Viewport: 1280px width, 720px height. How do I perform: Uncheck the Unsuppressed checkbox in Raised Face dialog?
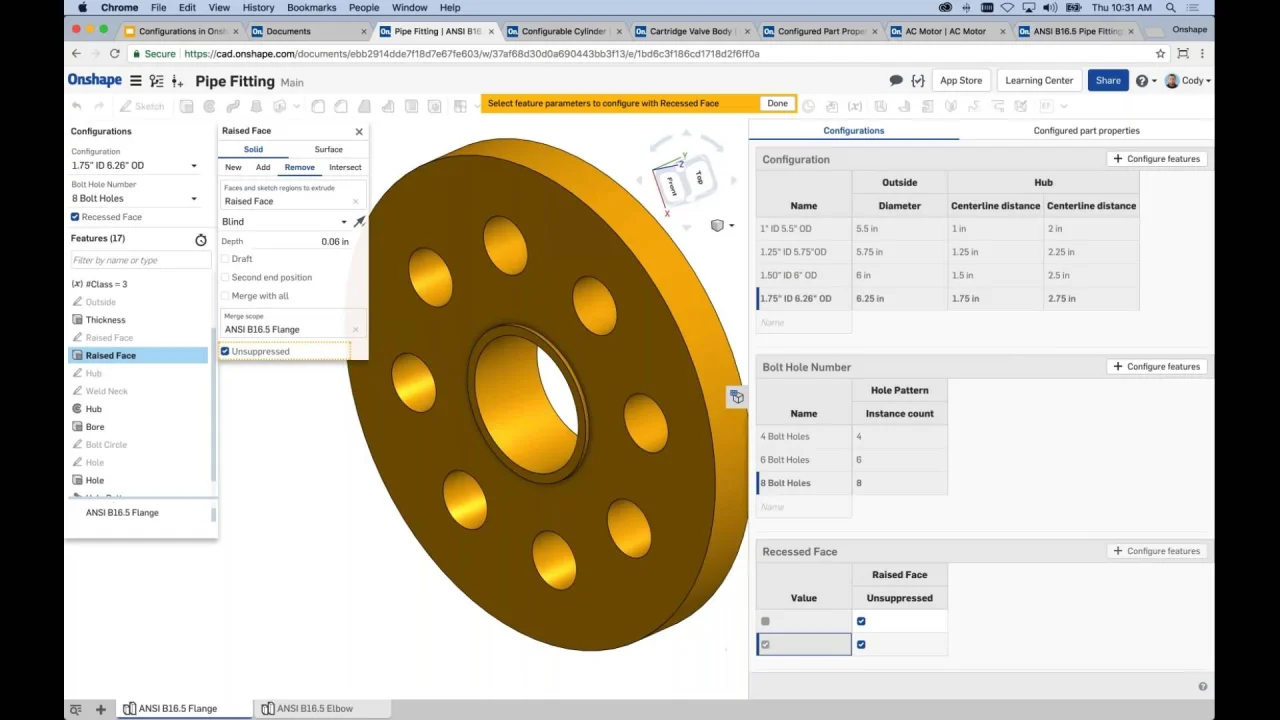click(x=225, y=351)
